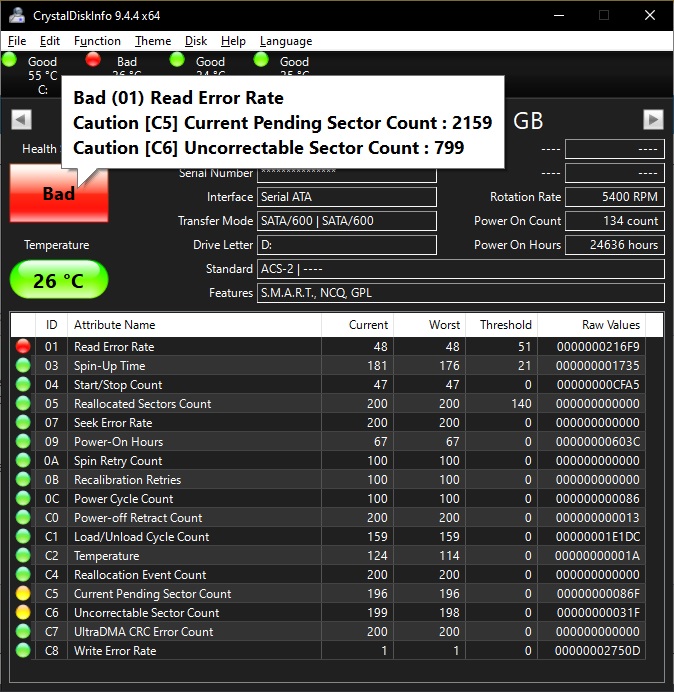Viewport: 674px width, 692px height.
Task: Go to previous disk with left arrow
Action: click(21, 120)
